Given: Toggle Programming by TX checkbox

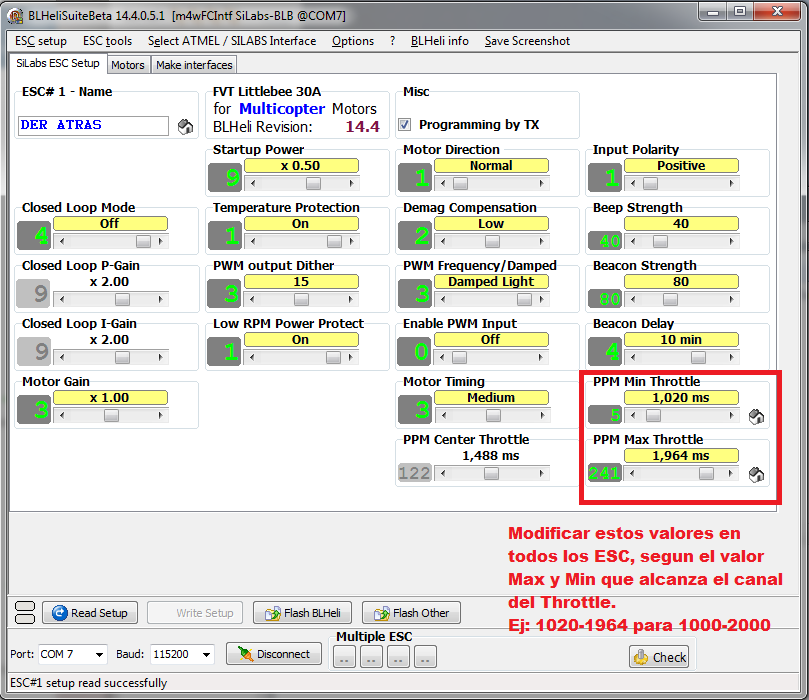Looking at the screenshot, I should tap(404, 125).
